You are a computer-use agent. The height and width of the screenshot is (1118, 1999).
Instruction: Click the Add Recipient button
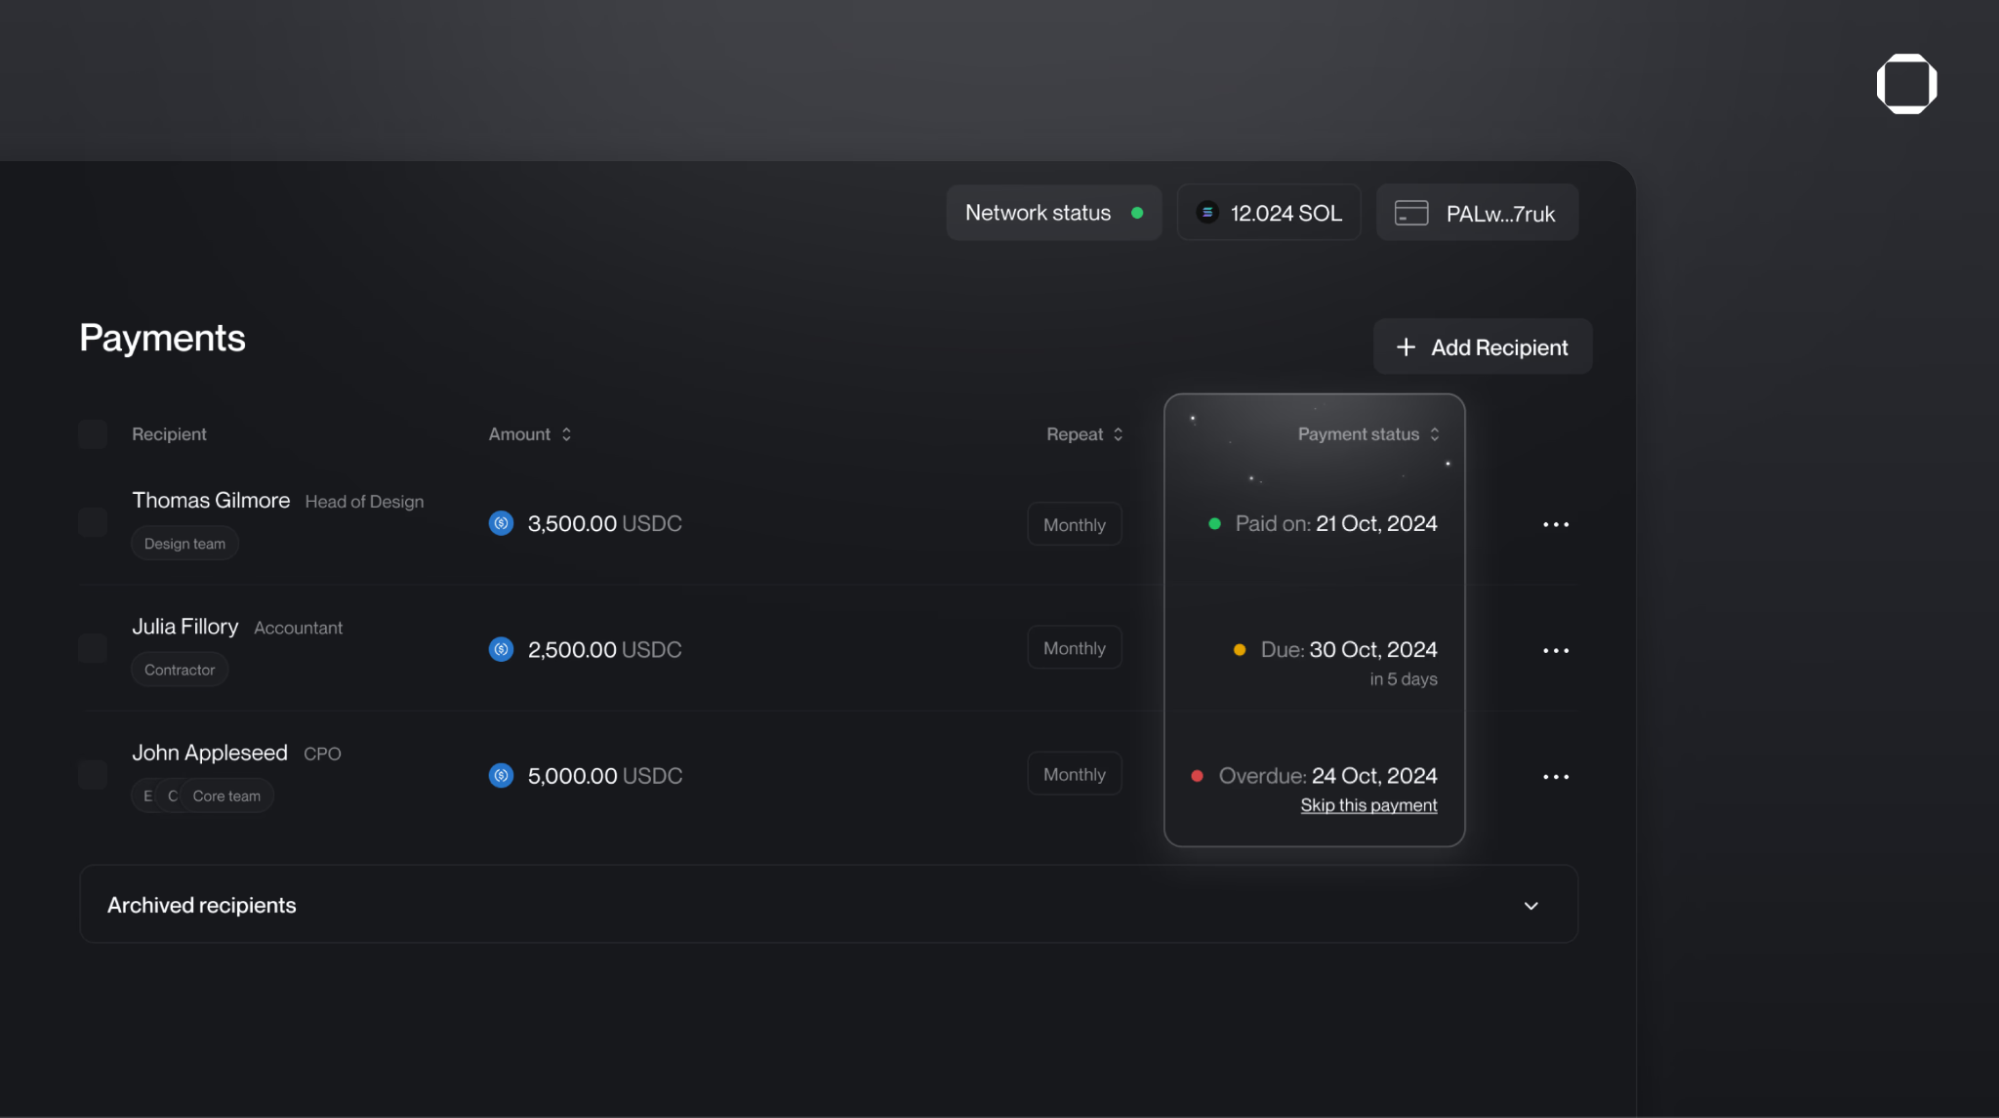coord(1483,346)
